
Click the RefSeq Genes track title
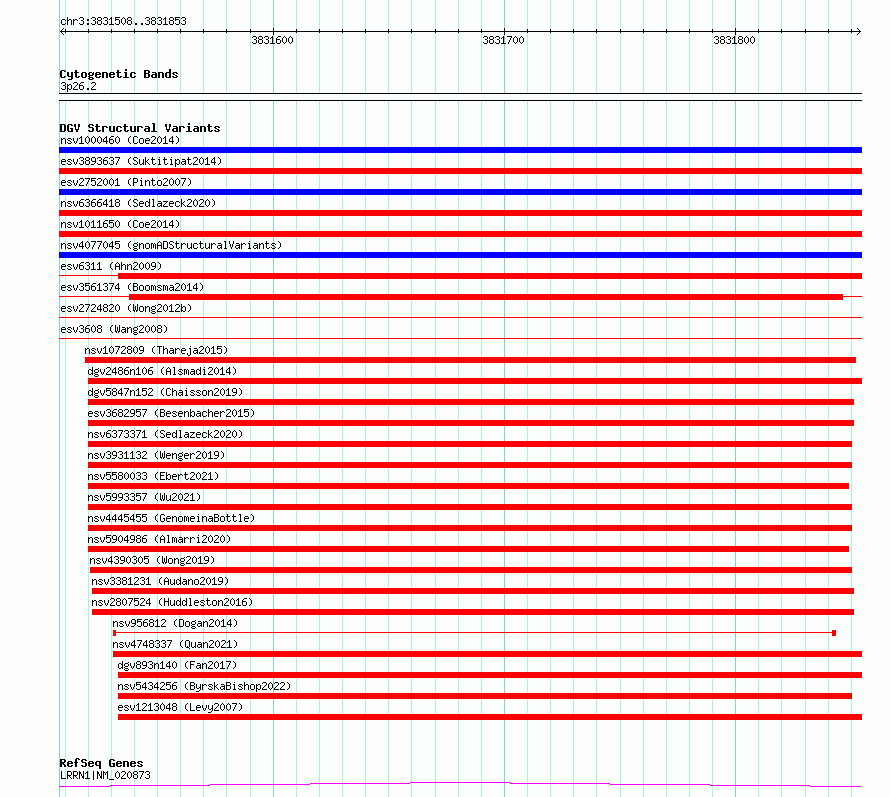point(101,764)
